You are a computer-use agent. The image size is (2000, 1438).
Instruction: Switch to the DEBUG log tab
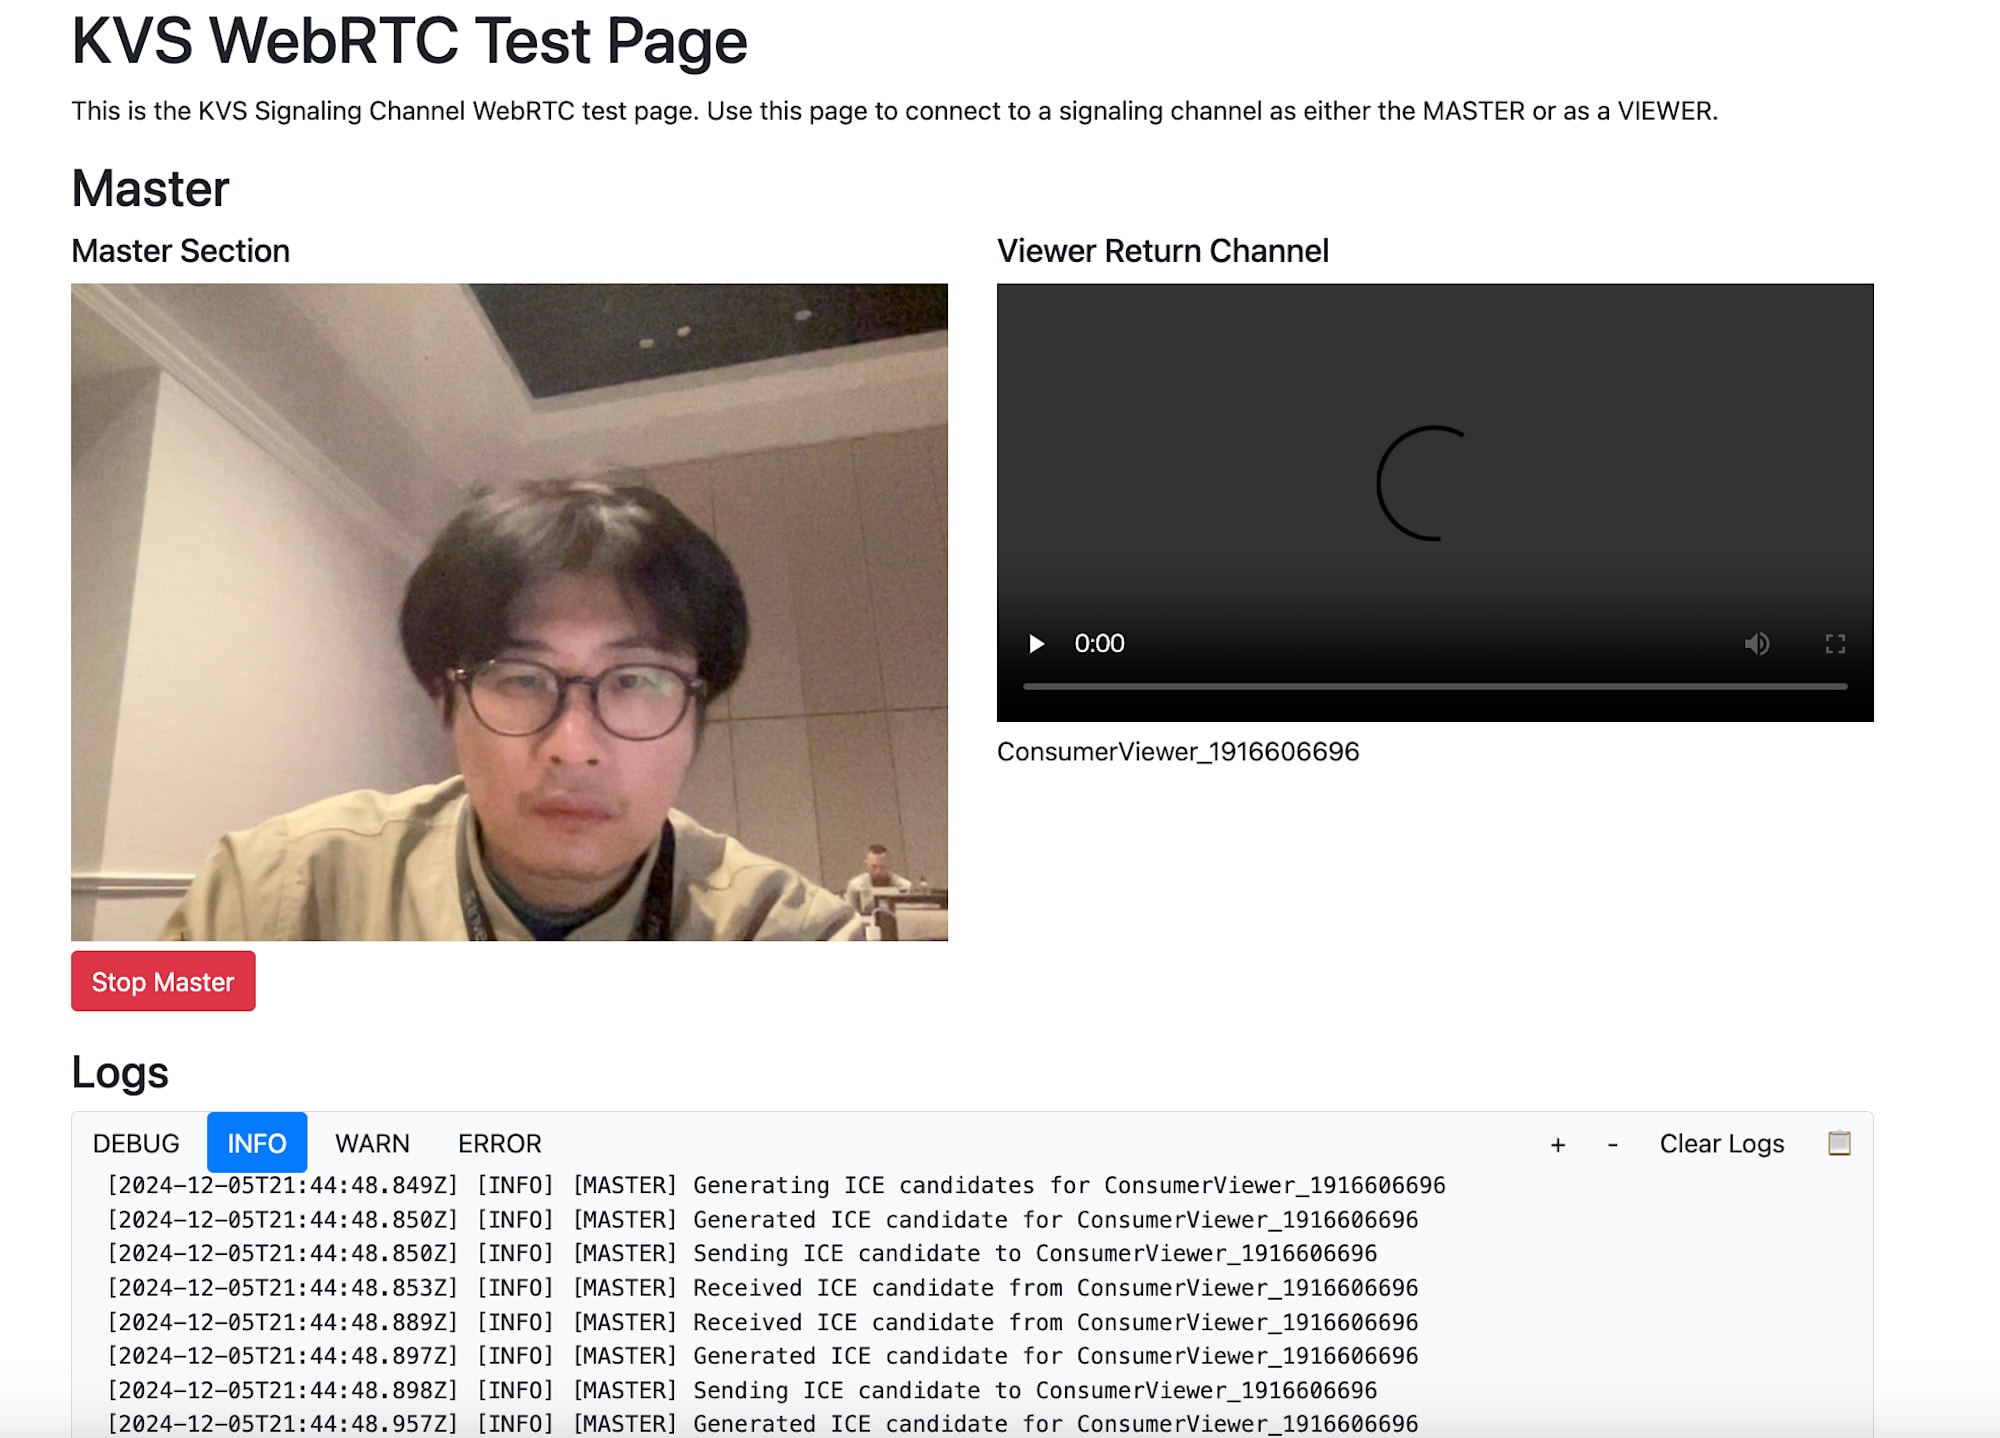[x=136, y=1143]
